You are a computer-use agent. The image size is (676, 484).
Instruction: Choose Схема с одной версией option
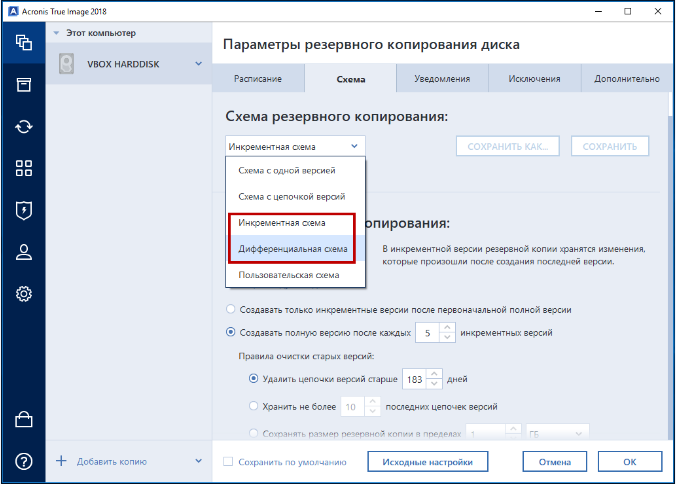coord(295,170)
